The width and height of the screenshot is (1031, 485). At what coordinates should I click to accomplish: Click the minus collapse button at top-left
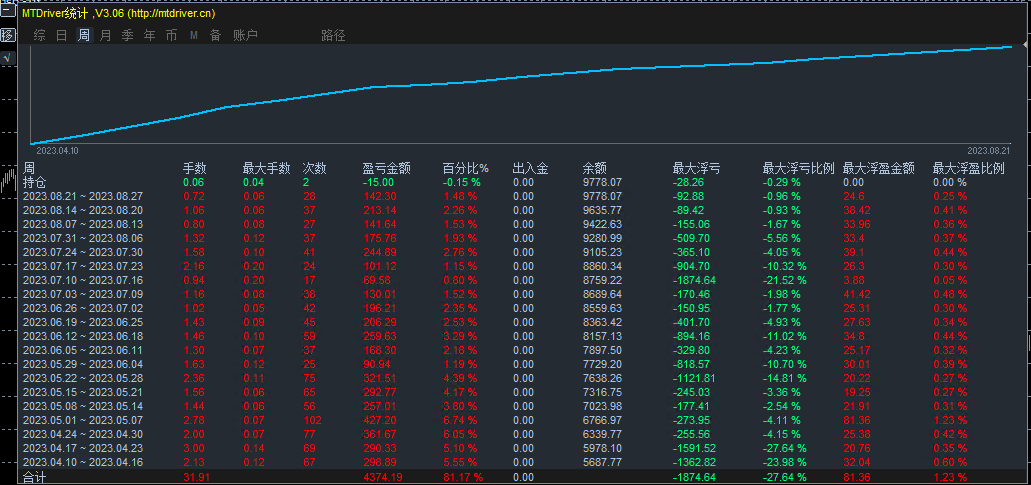pos(8,9)
